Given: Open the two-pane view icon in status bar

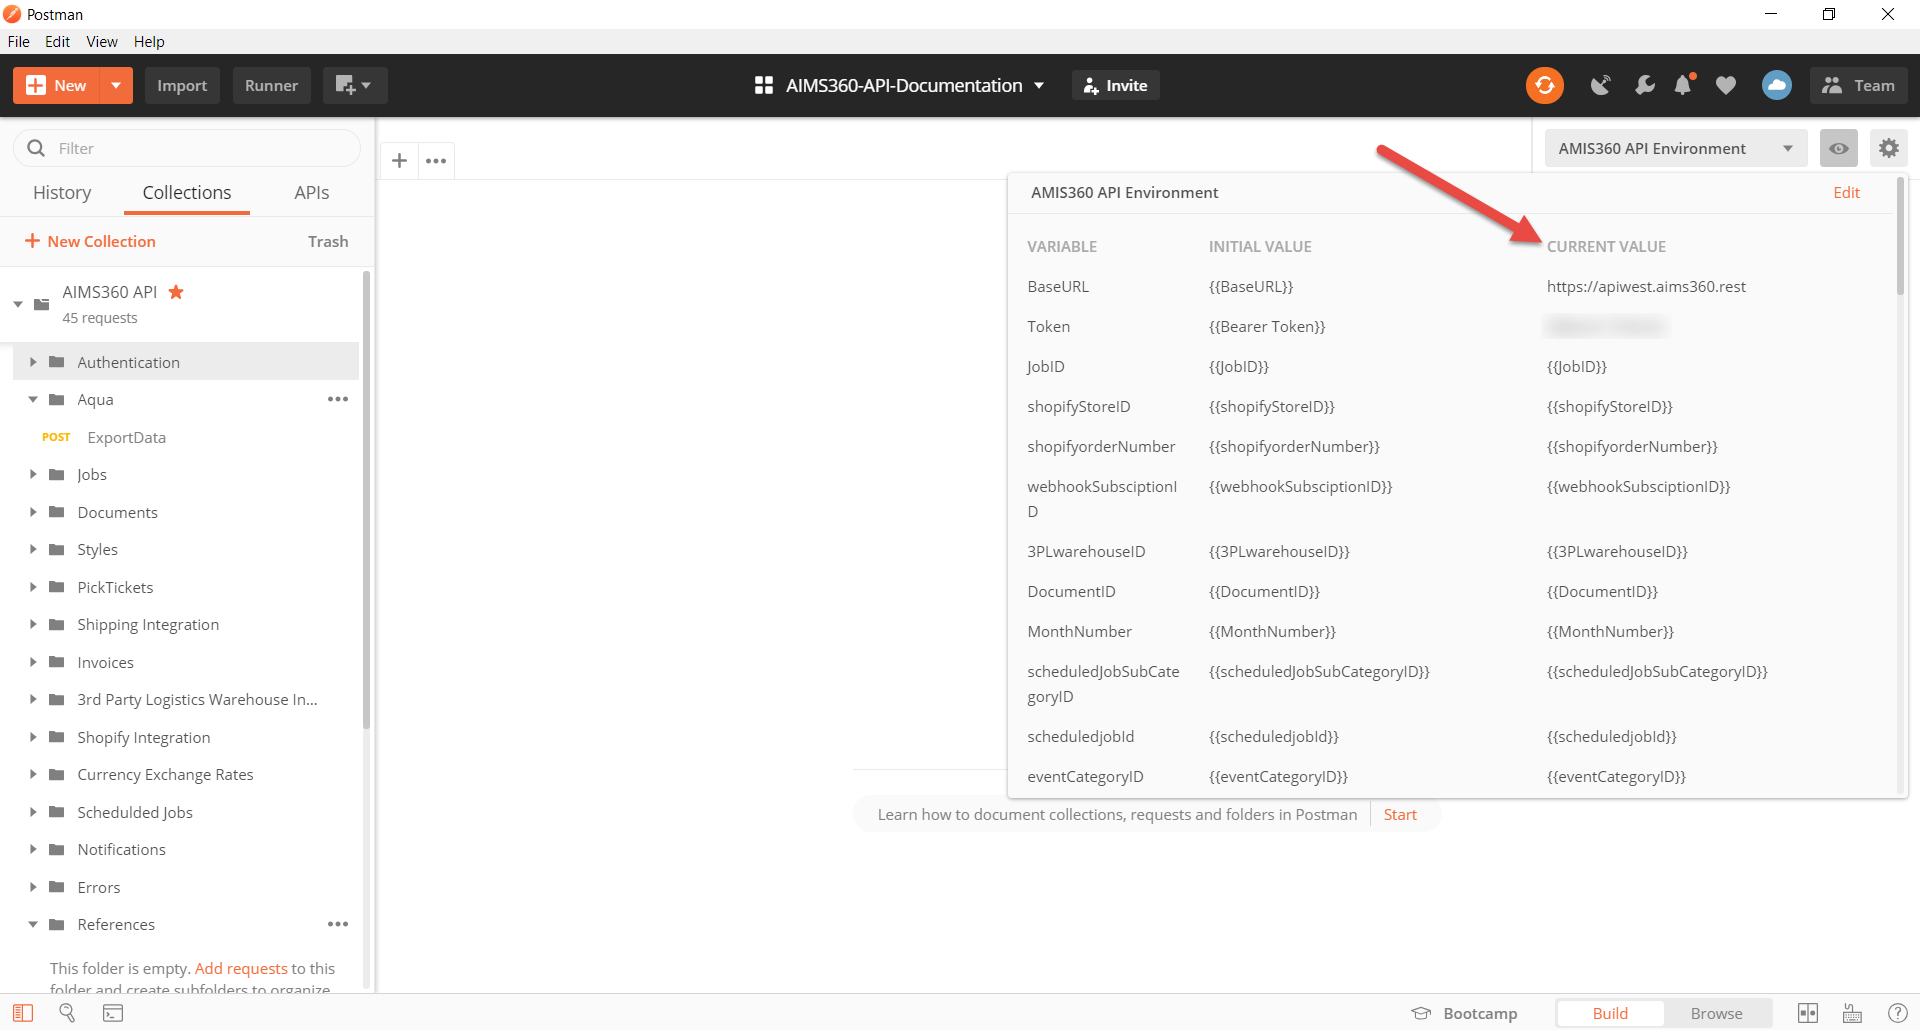Looking at the screenshot, I should pos(1808,1013).
